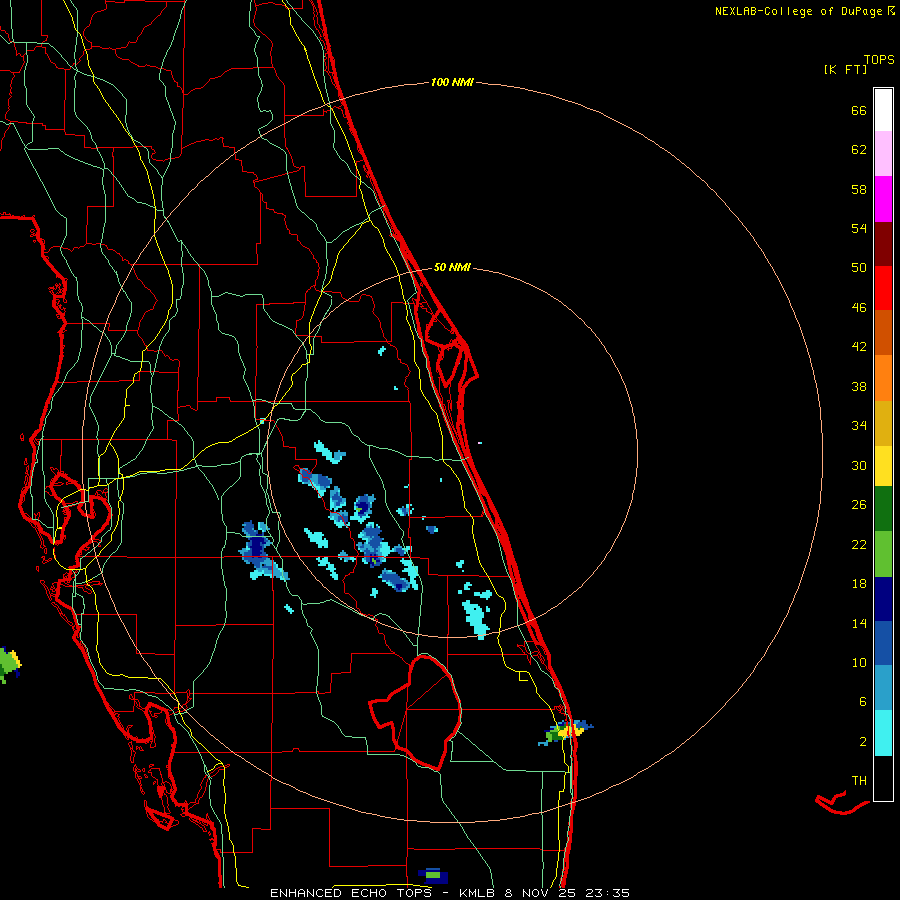
Task: Click the legend value 54
Action: [x=859, y=228]
